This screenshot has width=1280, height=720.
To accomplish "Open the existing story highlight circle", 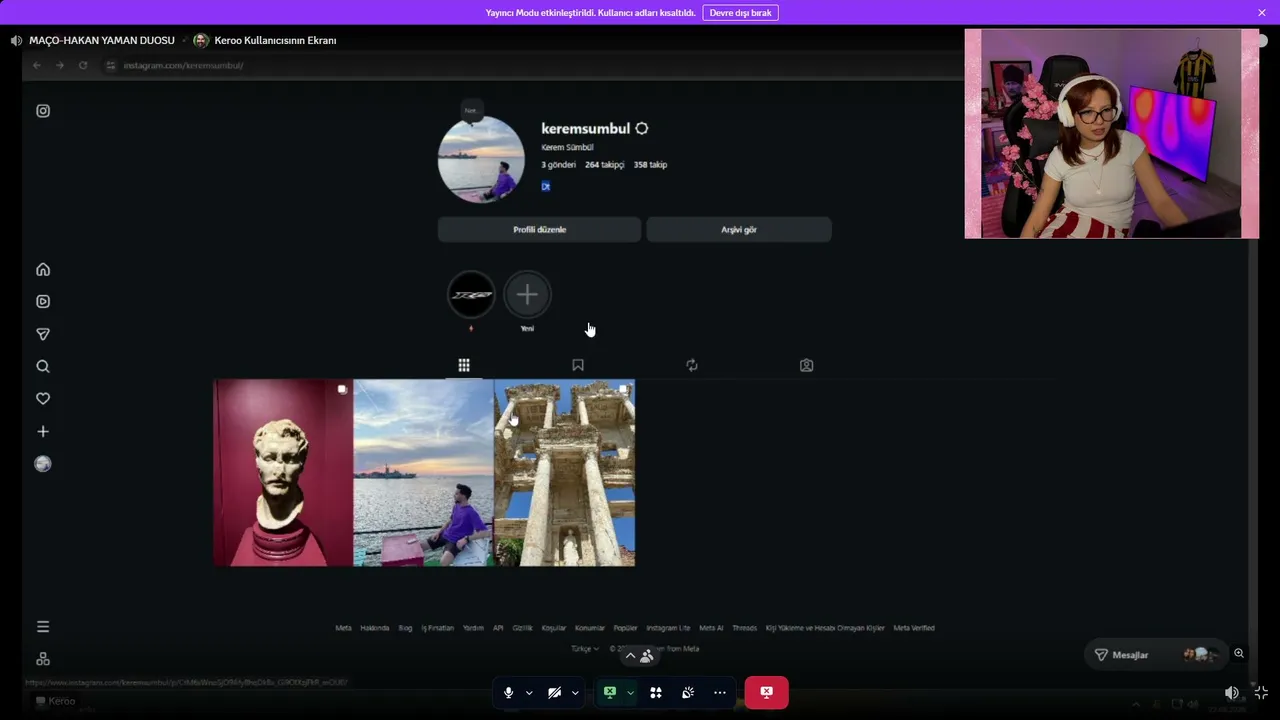I will click(471, 295).
